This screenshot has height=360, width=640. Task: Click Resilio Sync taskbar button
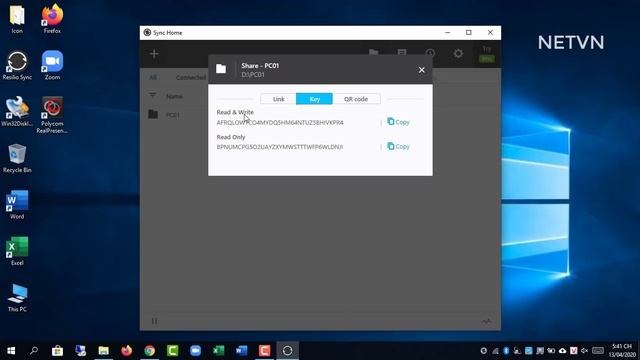coord(287,351)
